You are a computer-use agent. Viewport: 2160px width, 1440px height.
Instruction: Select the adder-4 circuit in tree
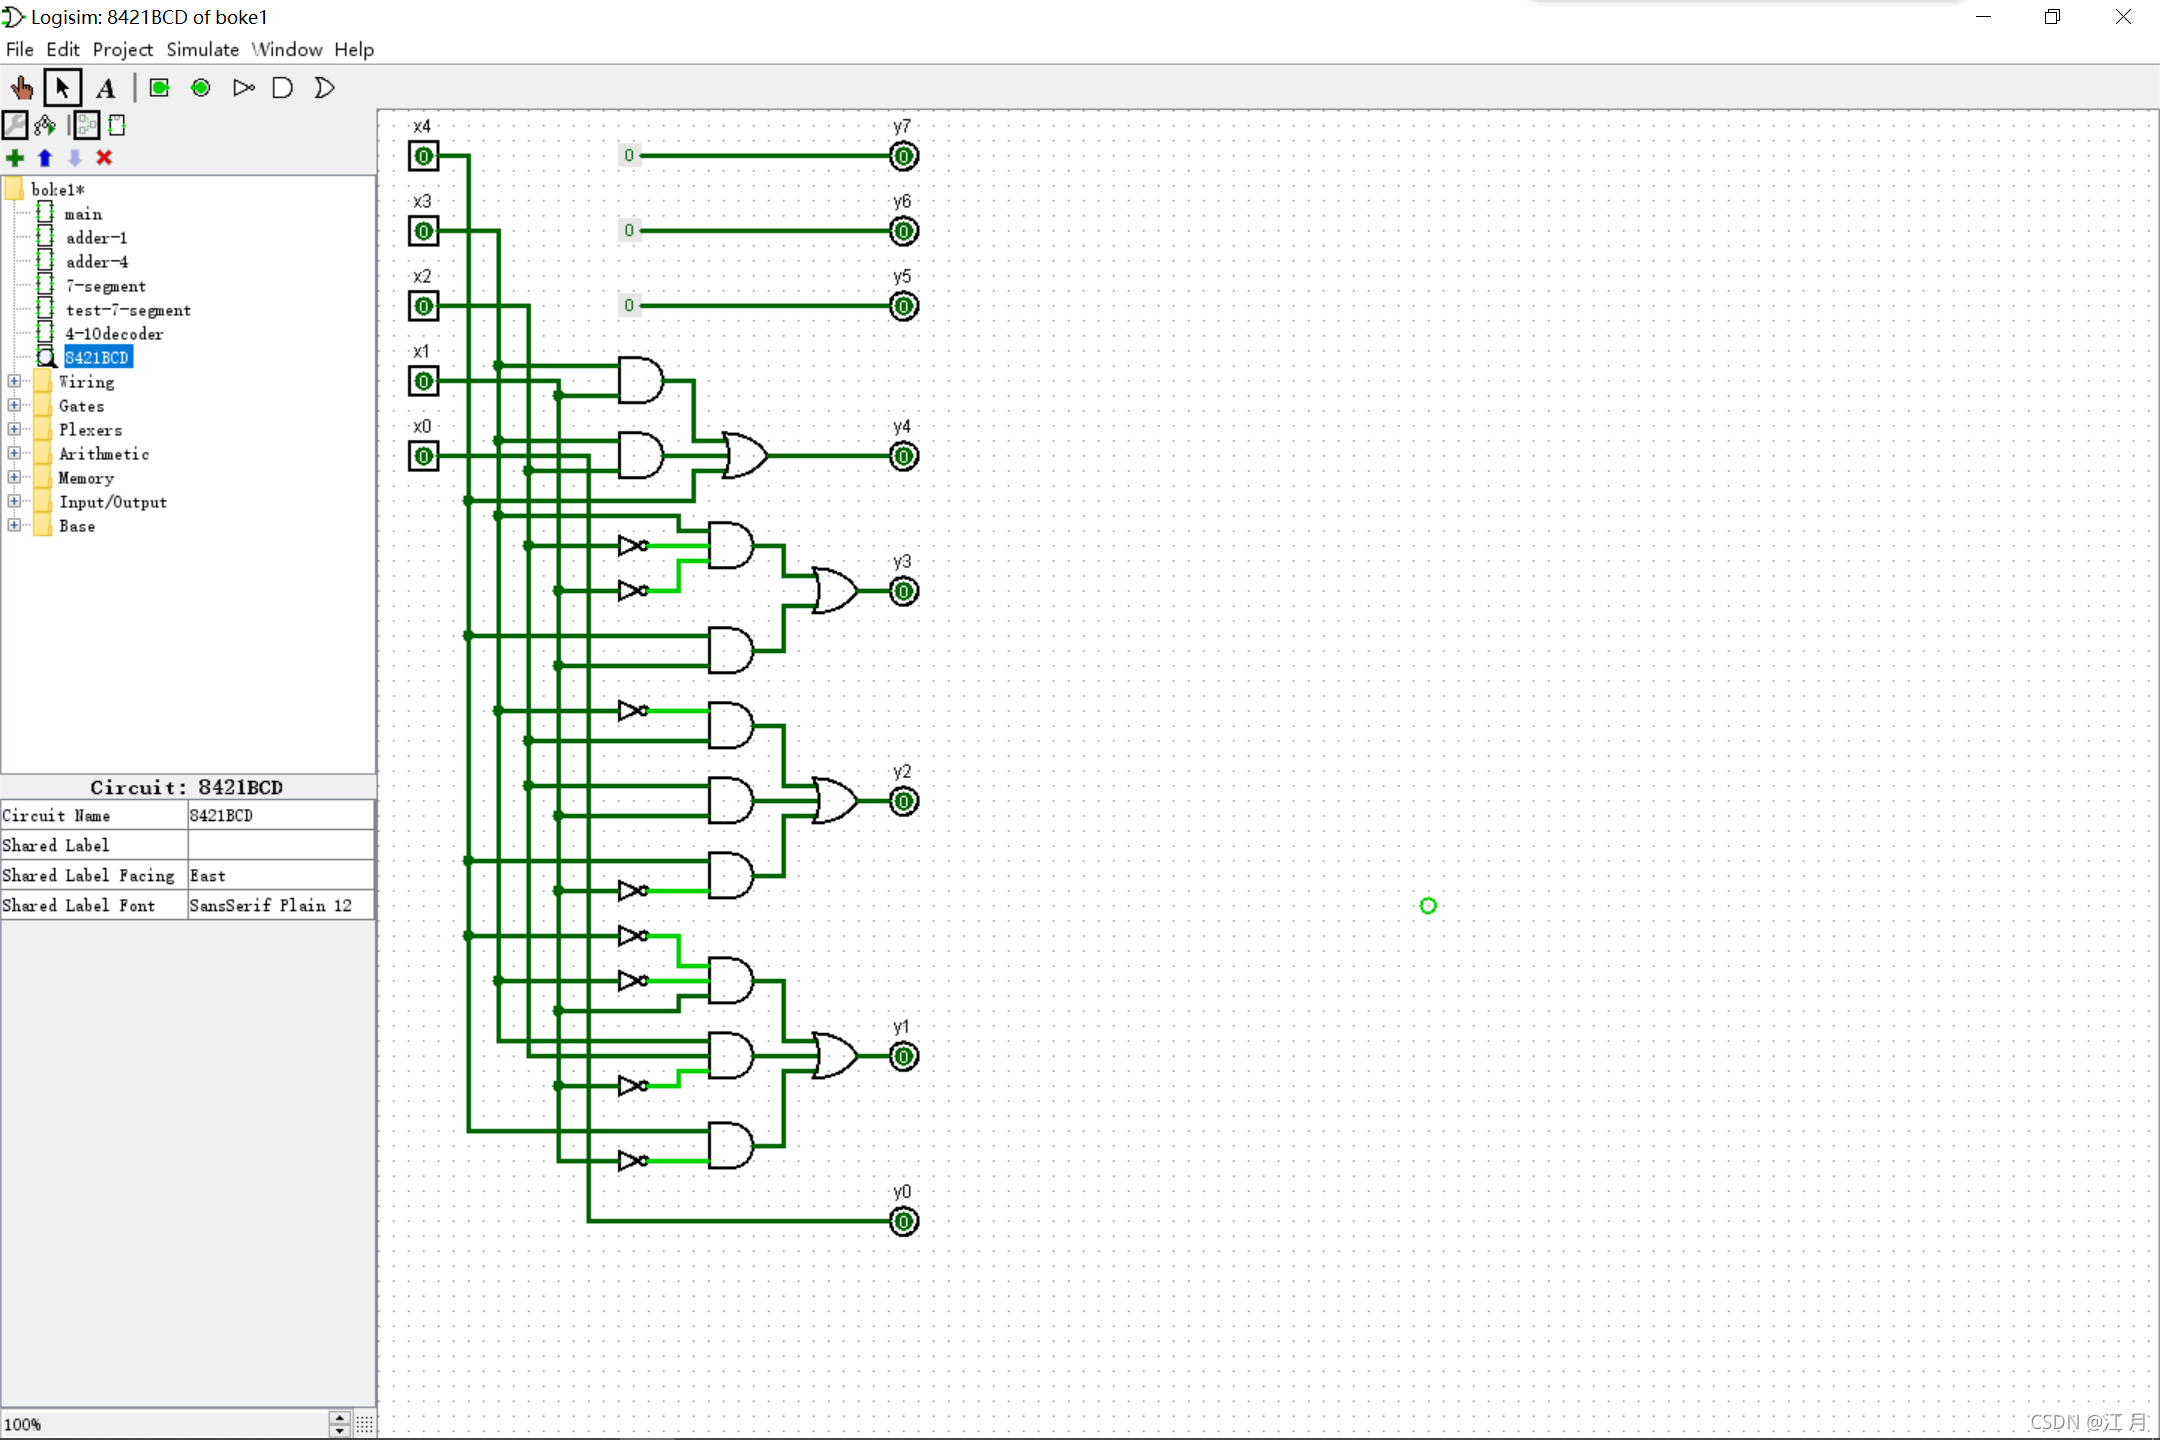[x=96, y=262]
